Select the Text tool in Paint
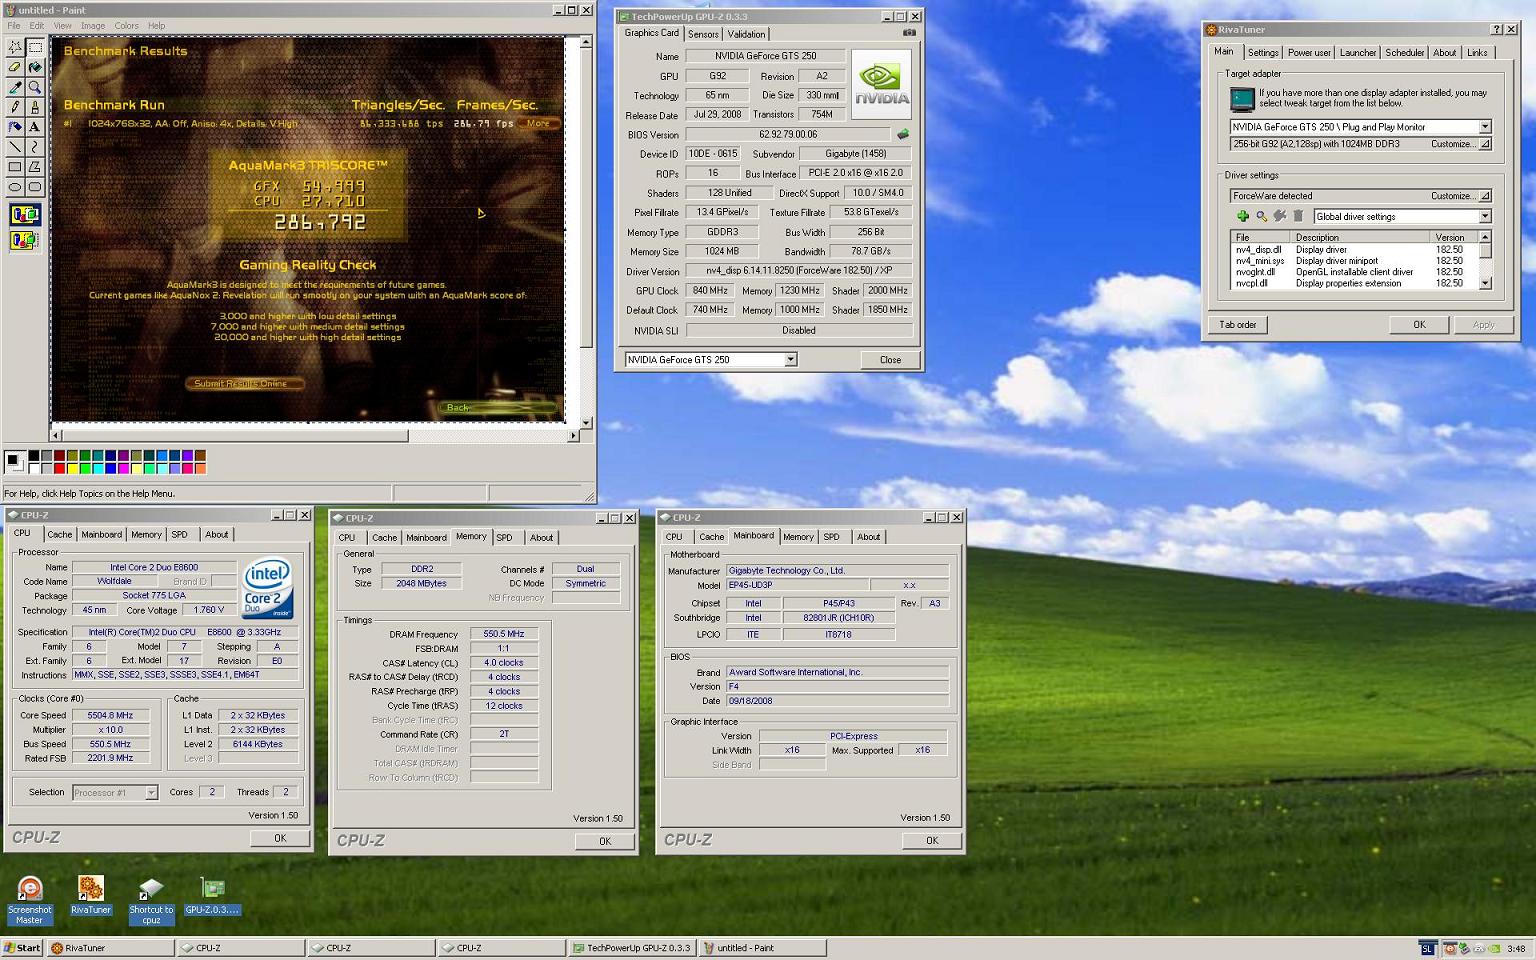 [x=35, y=127]
